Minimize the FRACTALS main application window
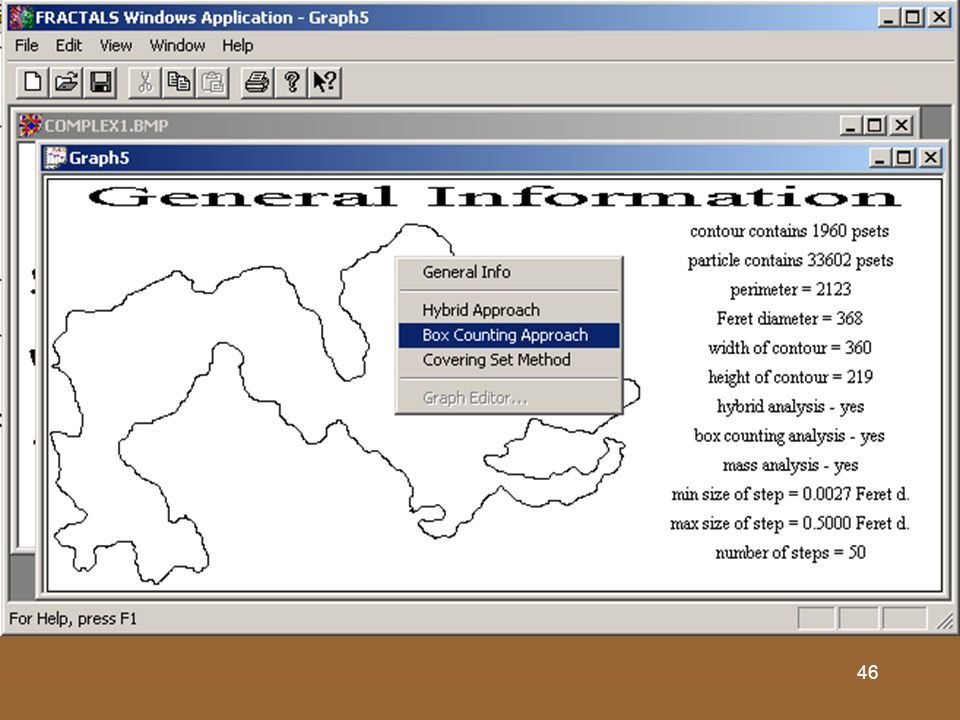This screenshot has width=960, height=720. [x=888, y=17]
